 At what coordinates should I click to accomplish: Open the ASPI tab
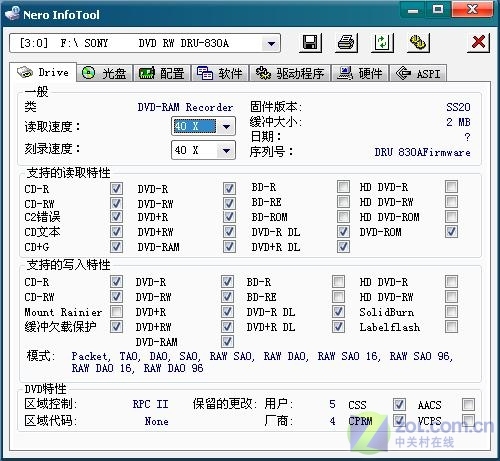(x=418, y=73)
